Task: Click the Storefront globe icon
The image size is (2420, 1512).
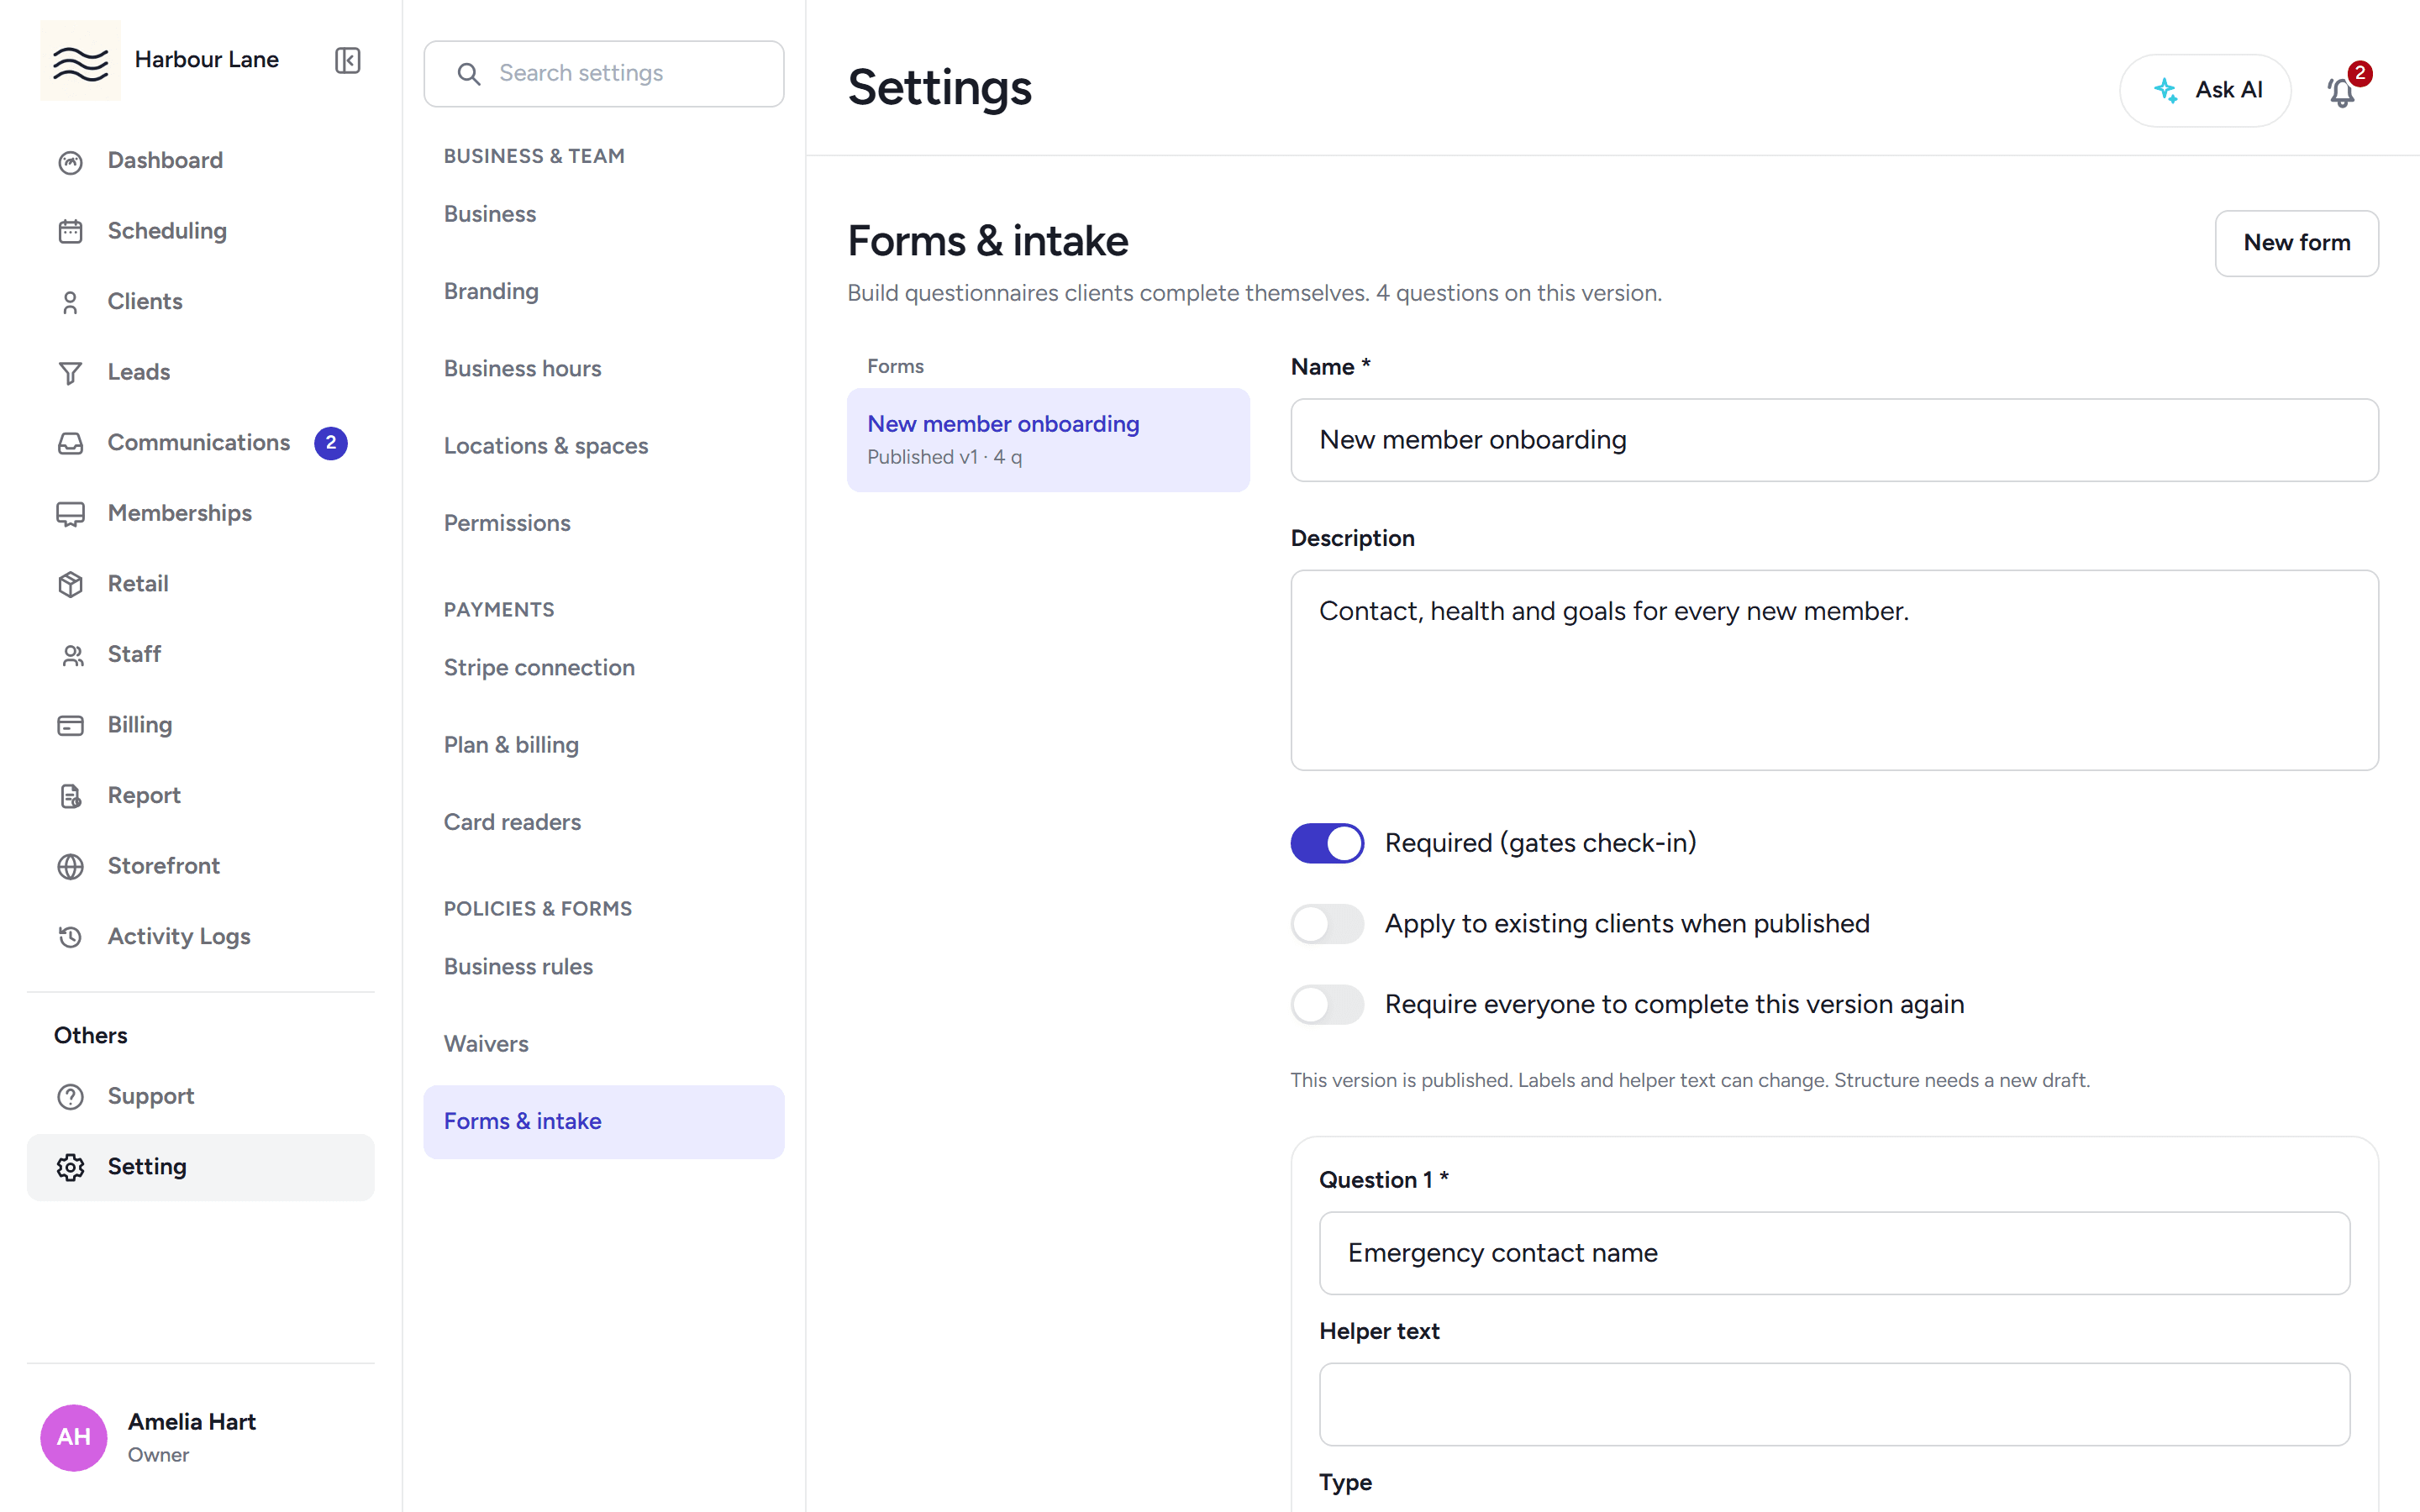Action: (x=70, y=866)
